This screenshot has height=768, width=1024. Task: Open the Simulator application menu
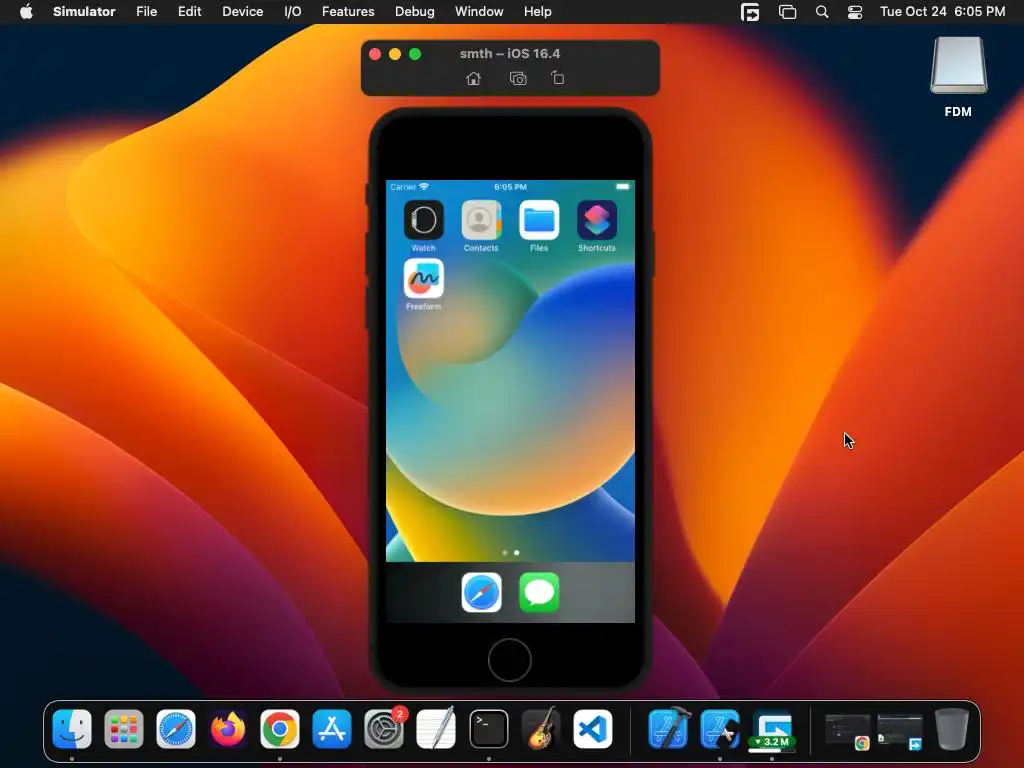[84, 12]
